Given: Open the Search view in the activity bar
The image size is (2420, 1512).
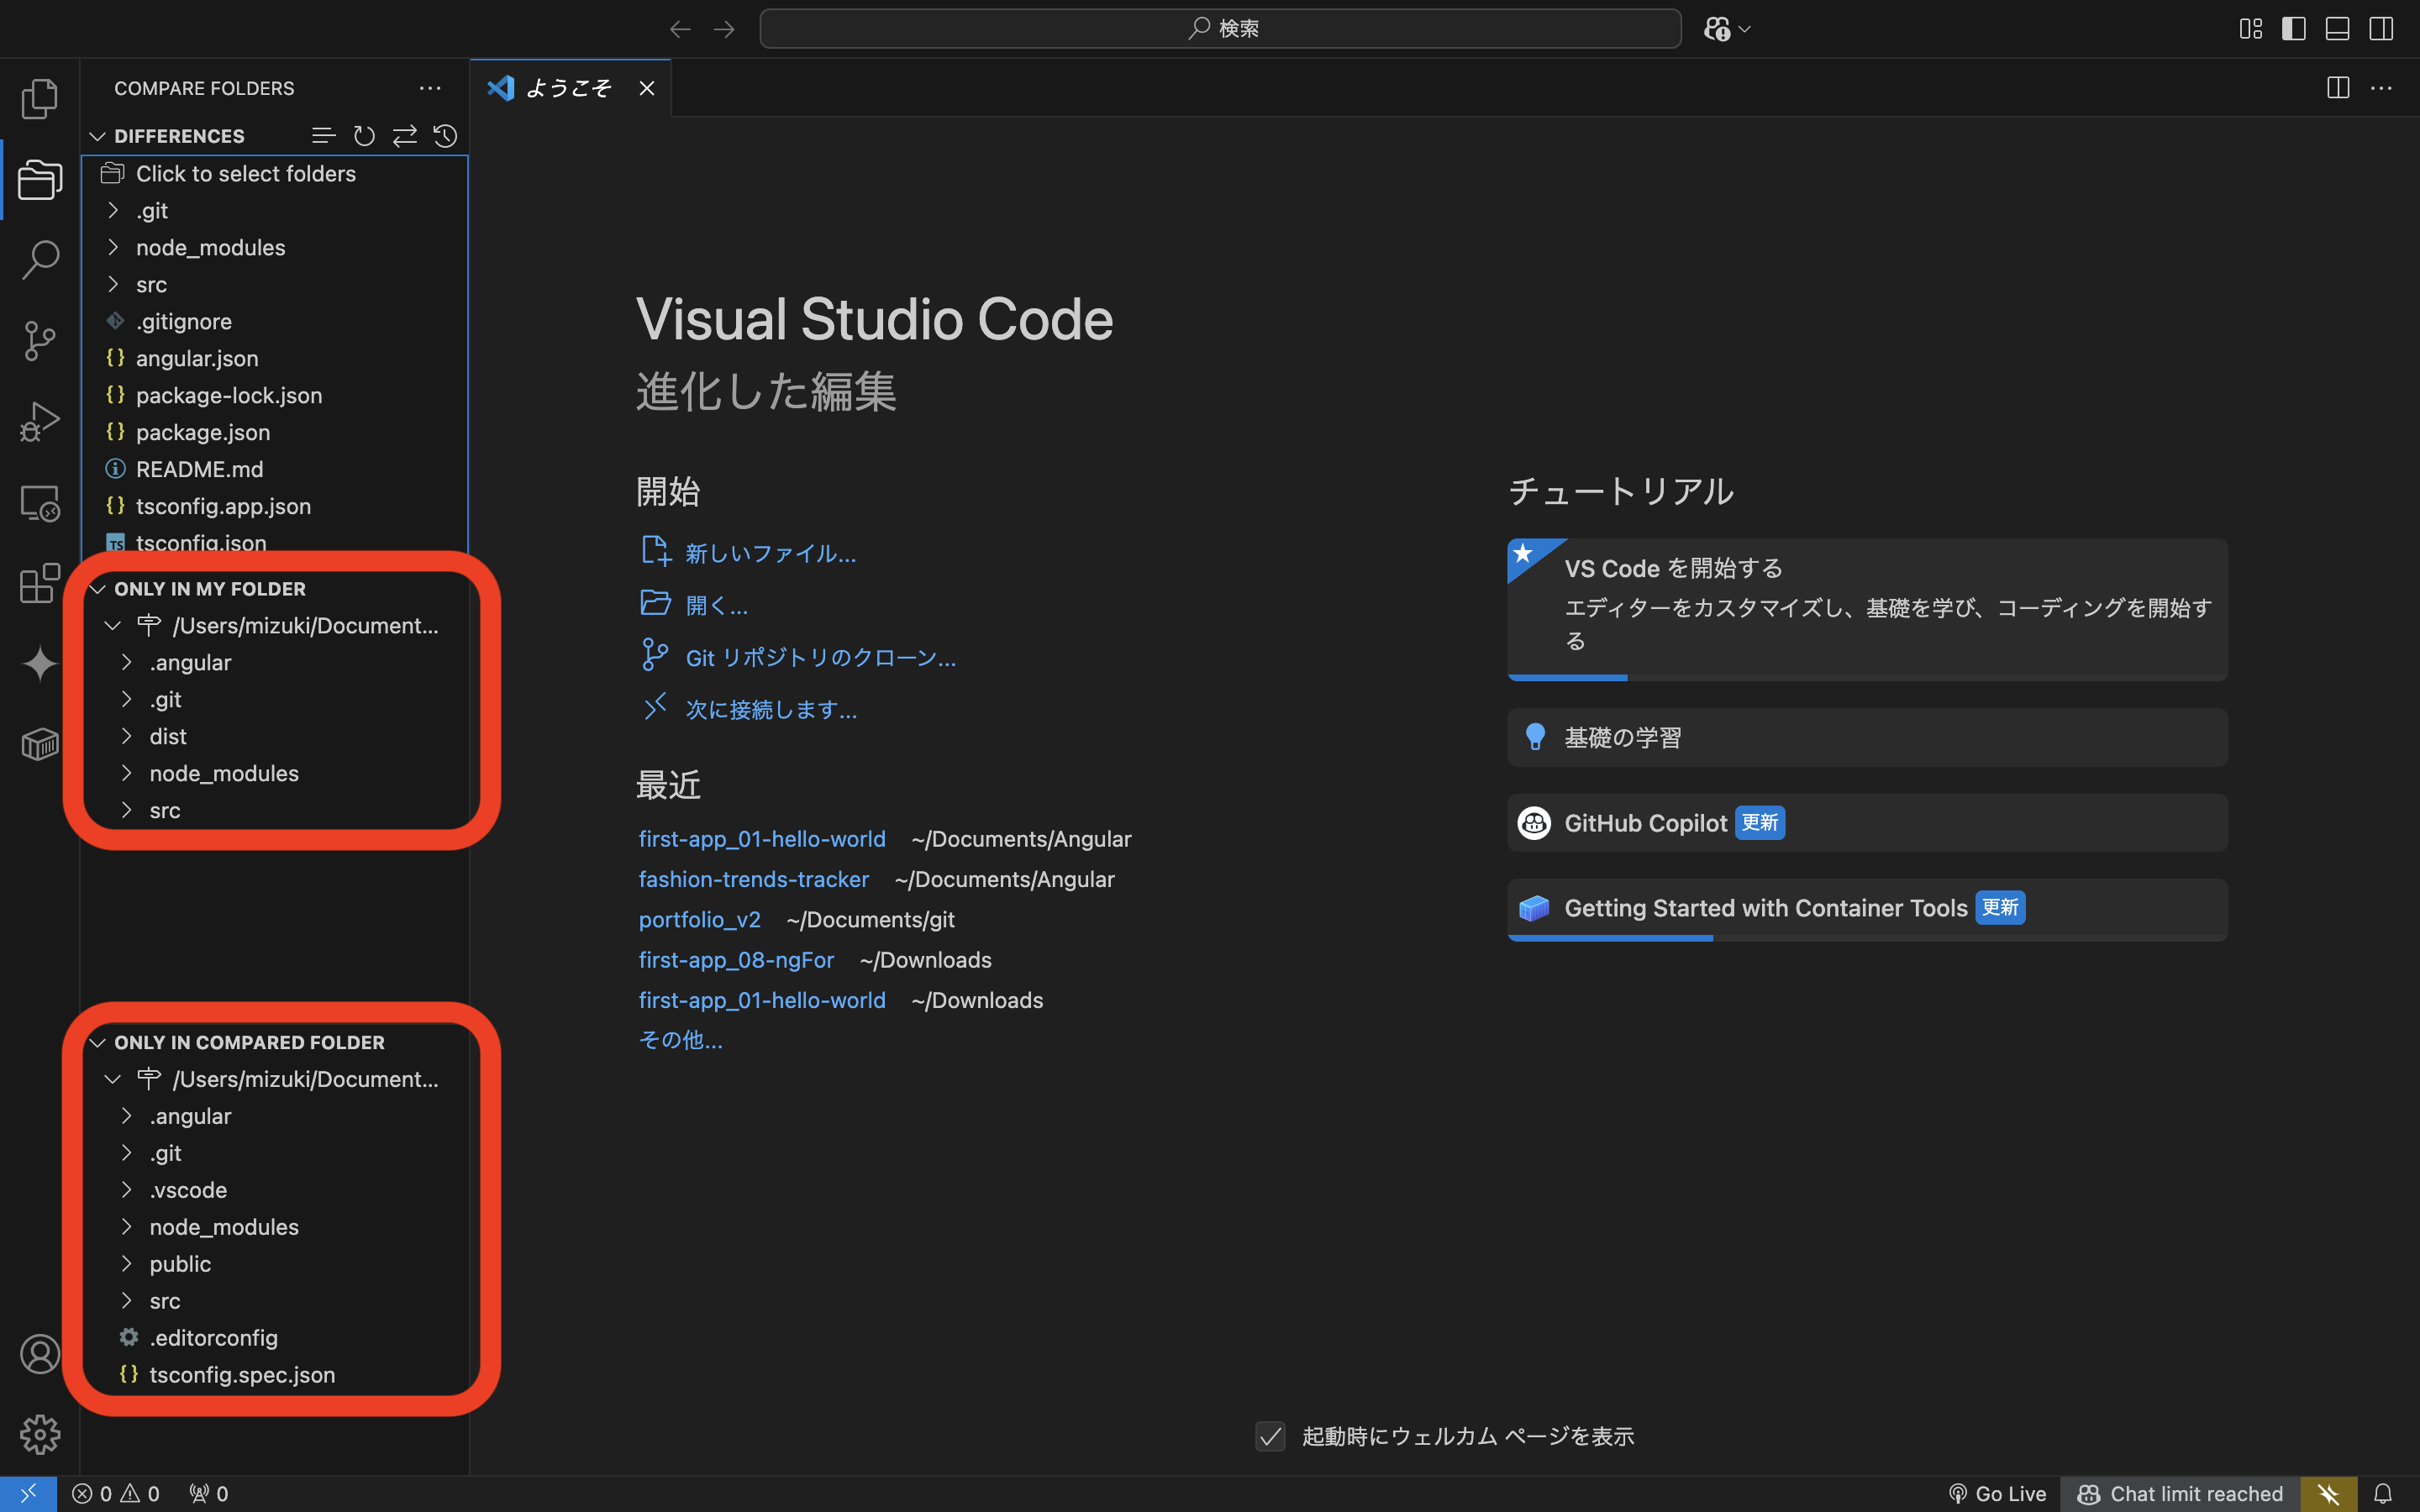Looking at the screenshot, I should tap(39, 259).
